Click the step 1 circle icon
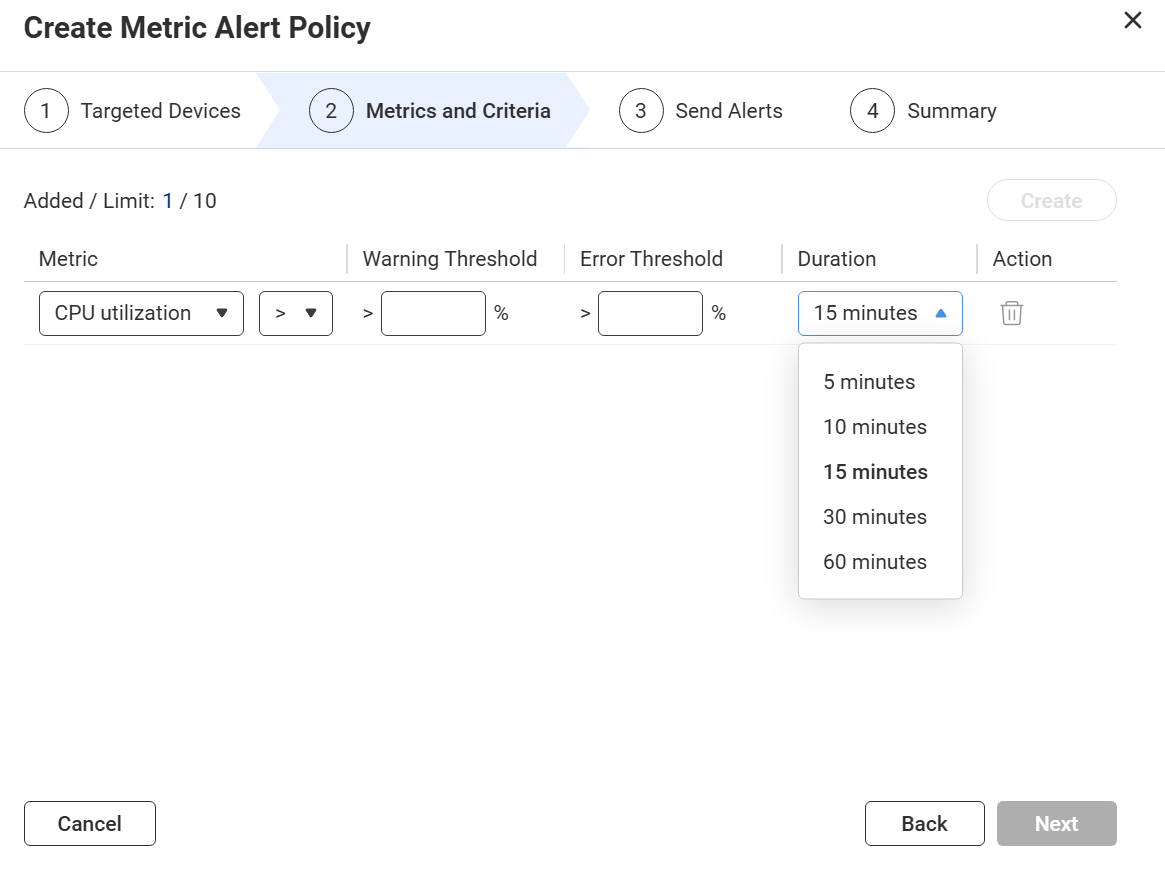The image size is (1165, 874). point(46,111)
